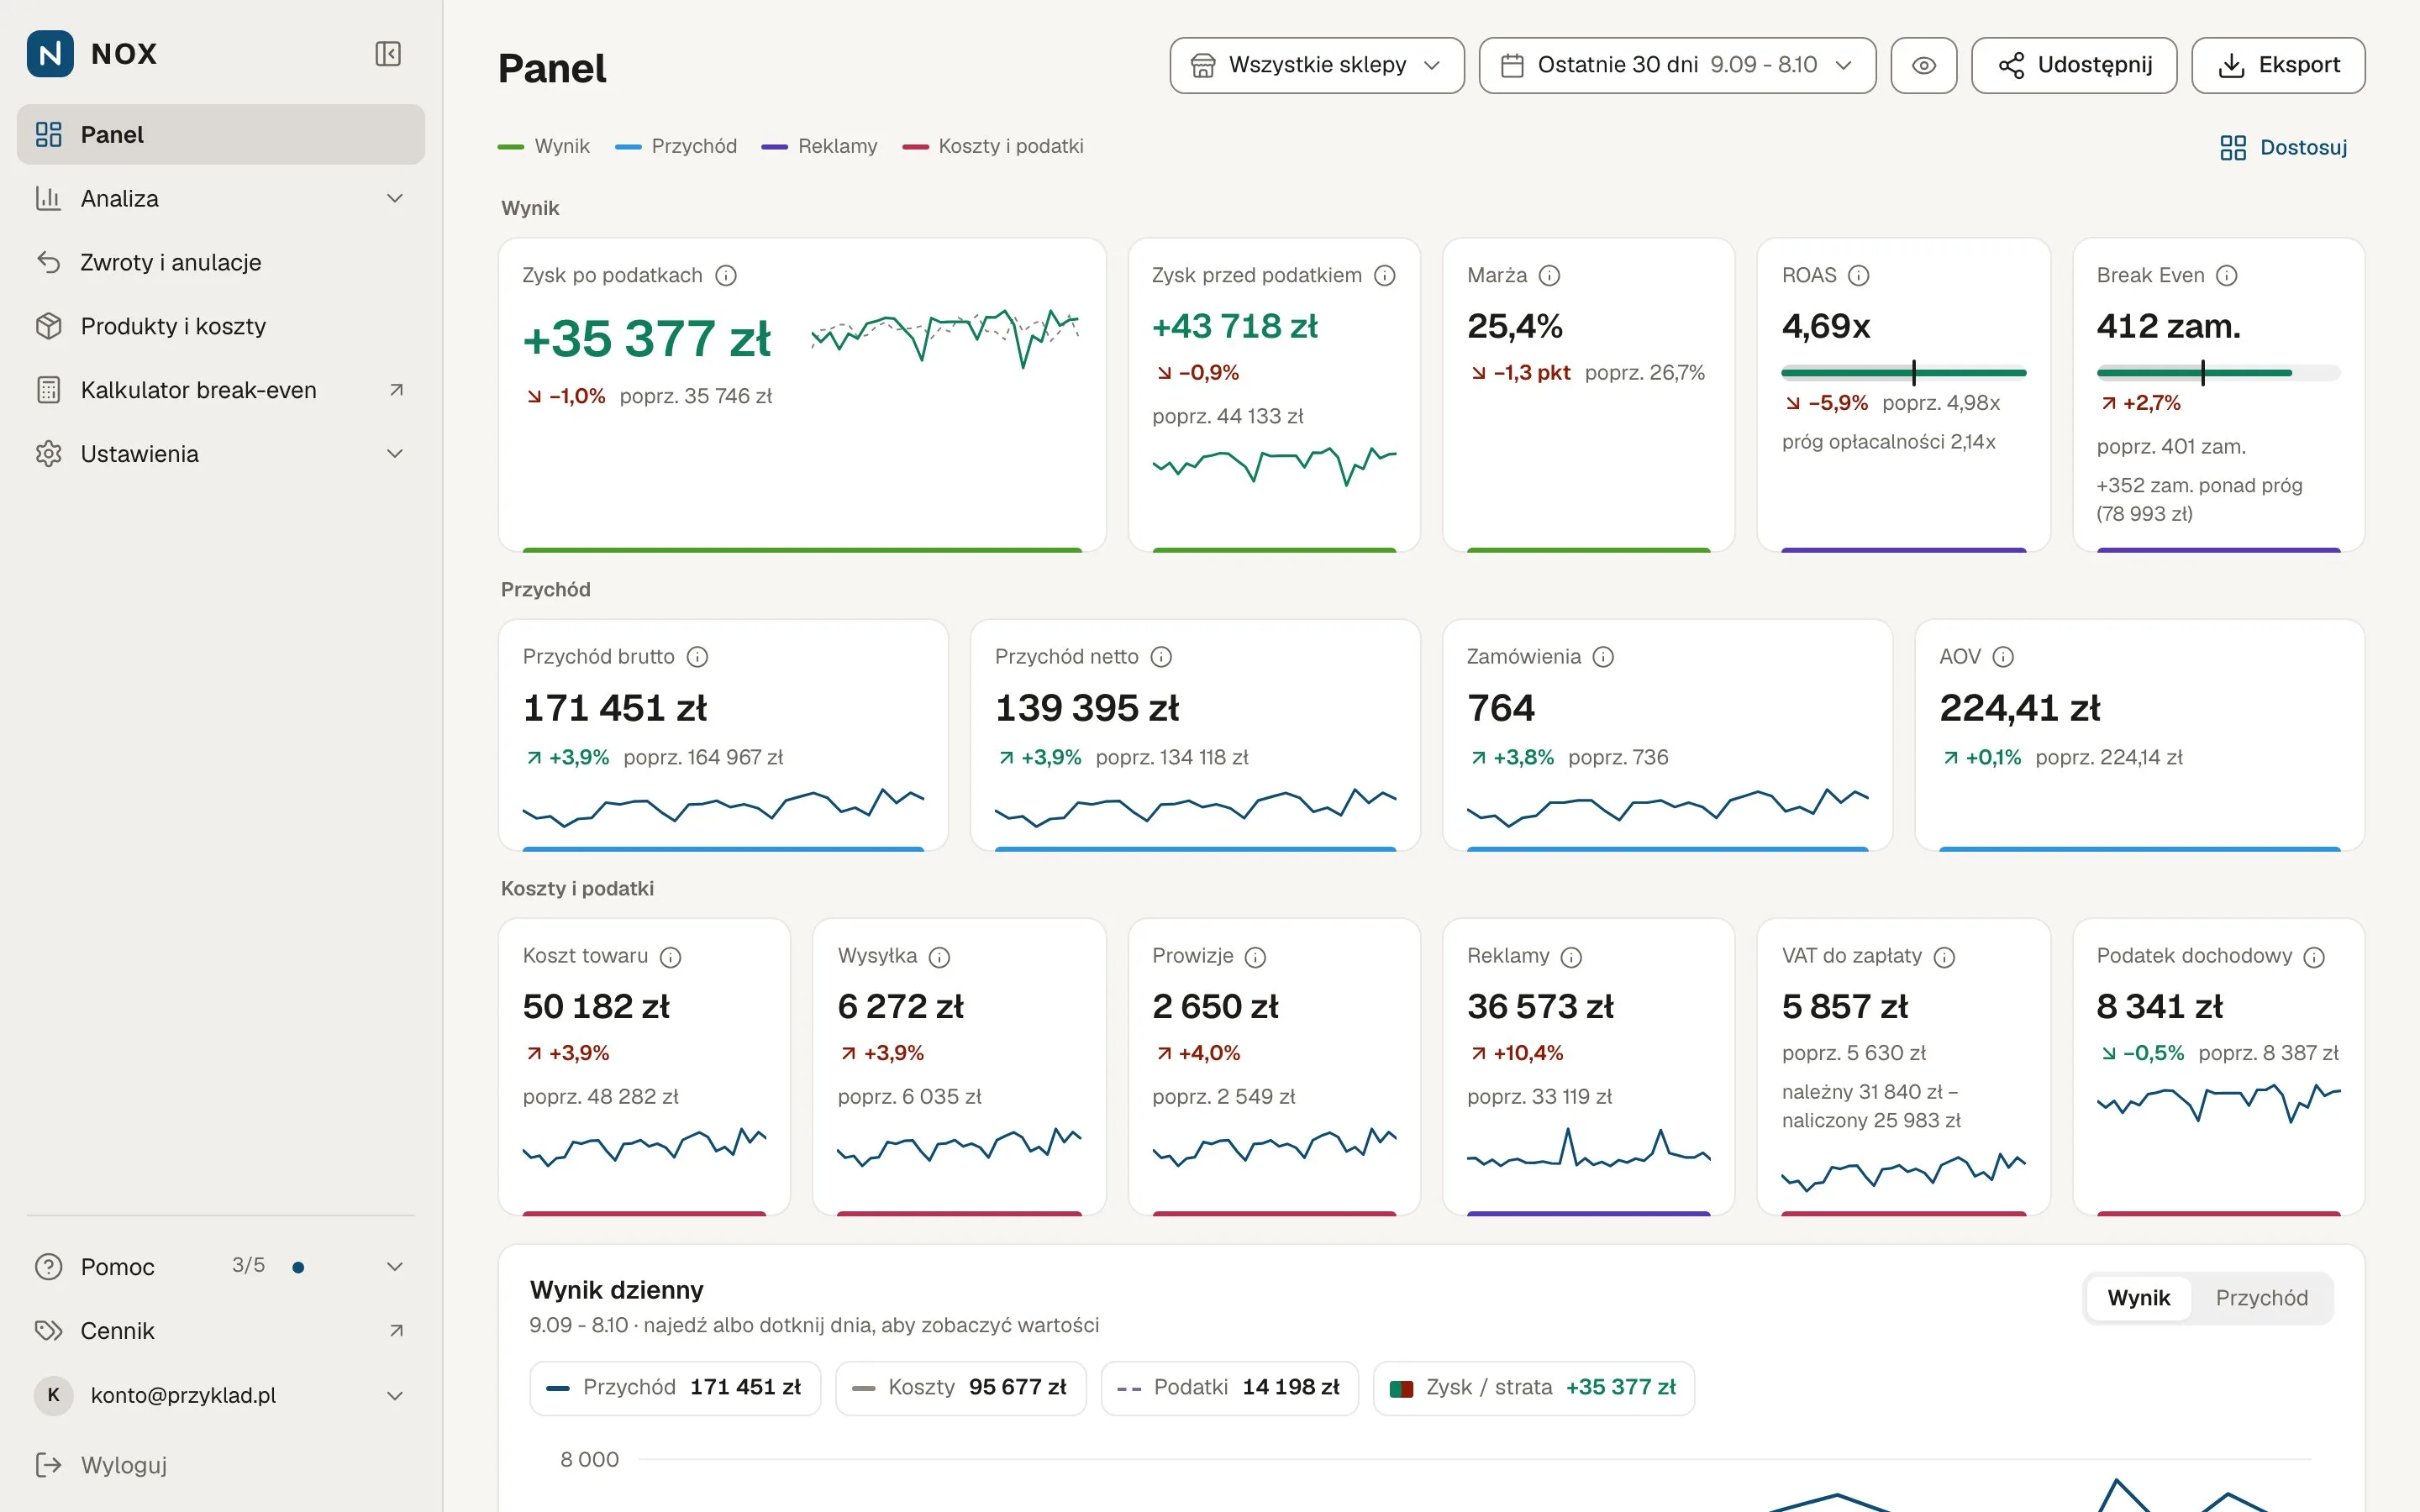This screenshot has height=1512, width=2420.
Task: Open the Ostatnie 30 dni date range dropdown
Action: pos(1677,66)
